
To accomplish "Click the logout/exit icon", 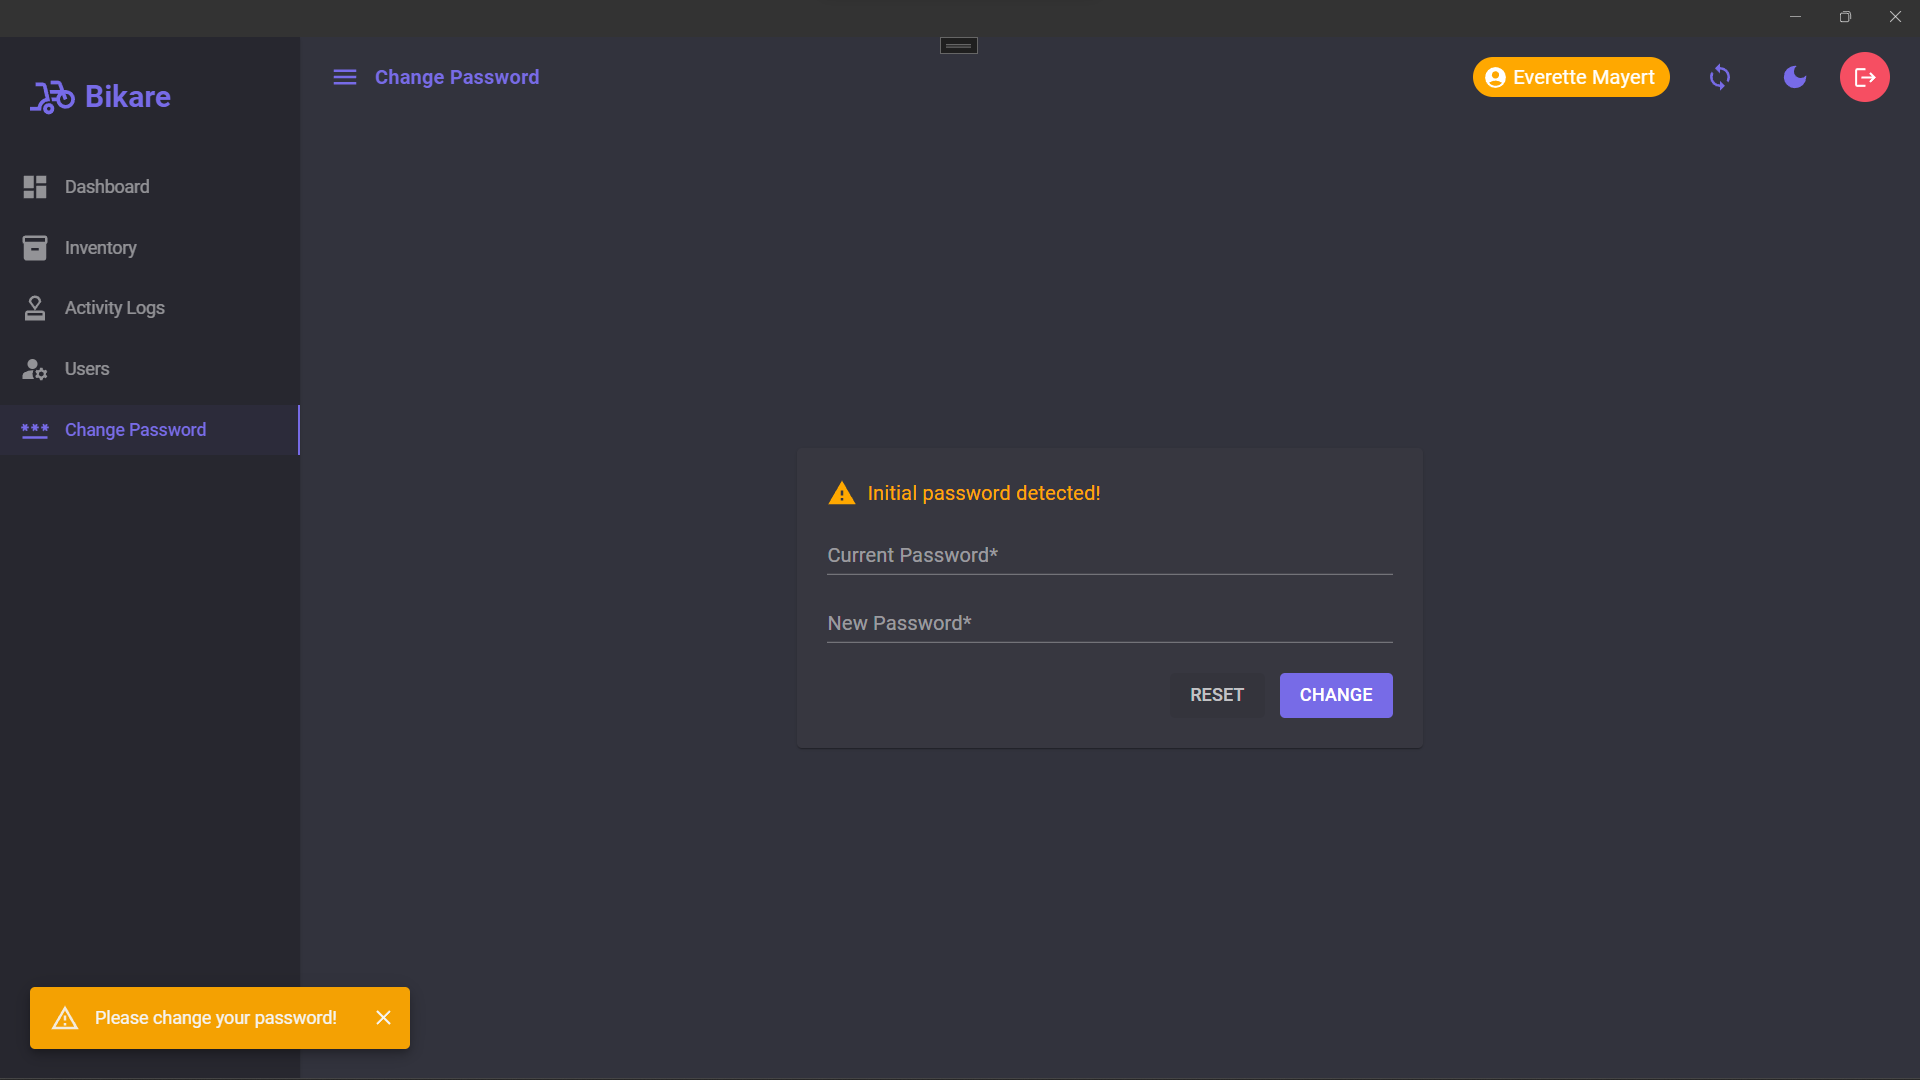I will point(1863,76).
